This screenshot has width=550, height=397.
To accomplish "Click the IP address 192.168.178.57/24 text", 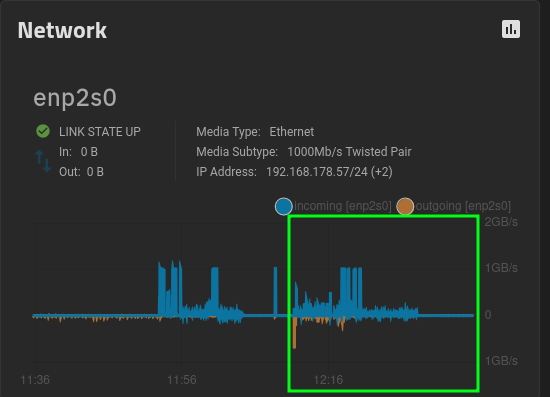I will click(317, 172).
